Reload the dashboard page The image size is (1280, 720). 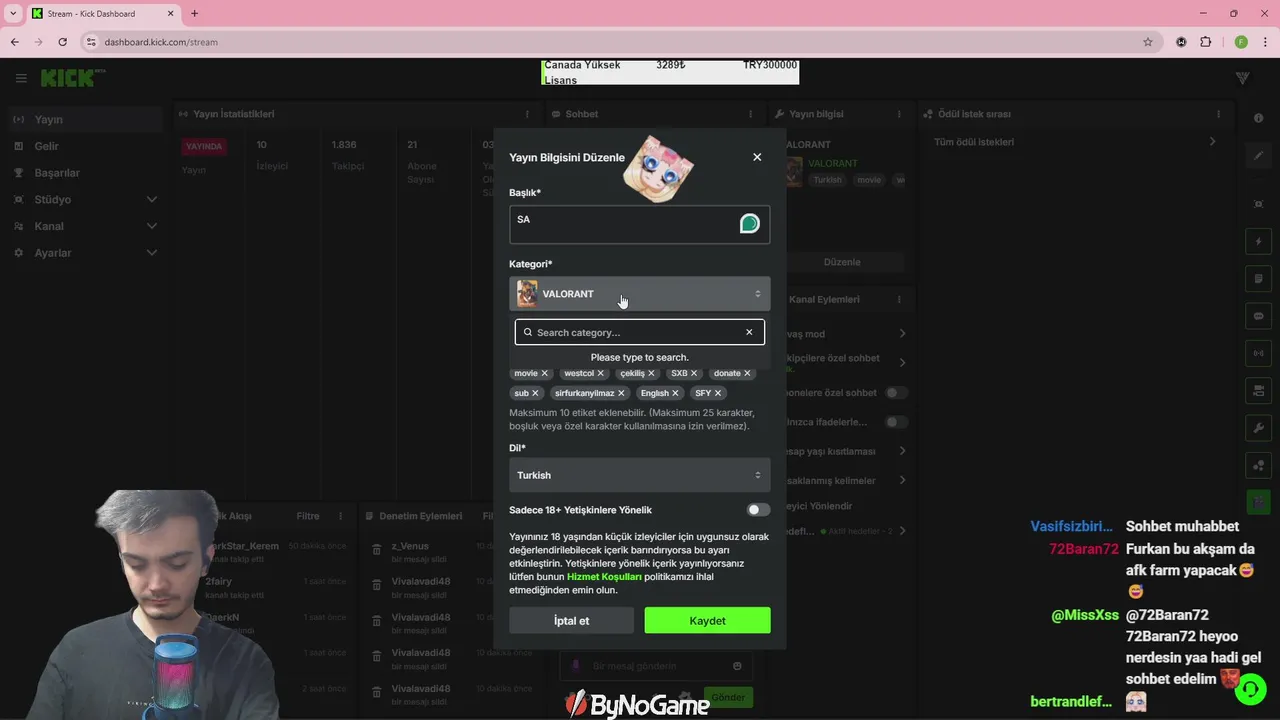[62, 42]
